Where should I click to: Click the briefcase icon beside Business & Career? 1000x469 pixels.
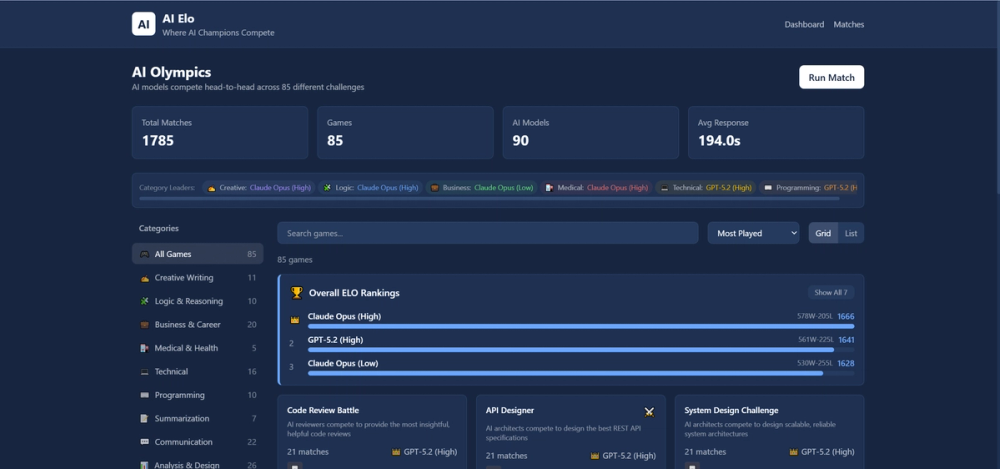pyautogui.click(x=144, y=325)
